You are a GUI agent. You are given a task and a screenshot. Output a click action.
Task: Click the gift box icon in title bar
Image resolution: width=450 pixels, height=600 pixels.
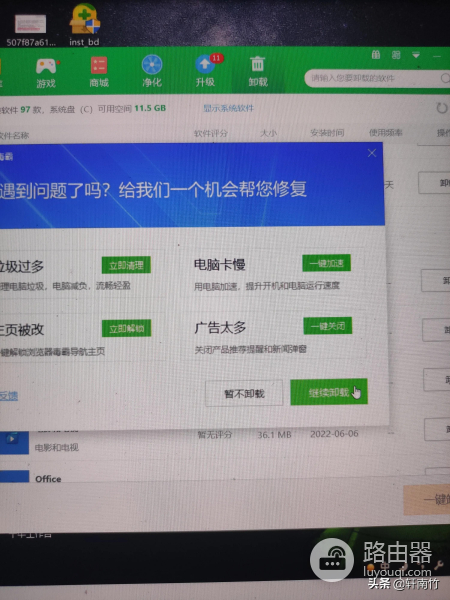(376, 55)
